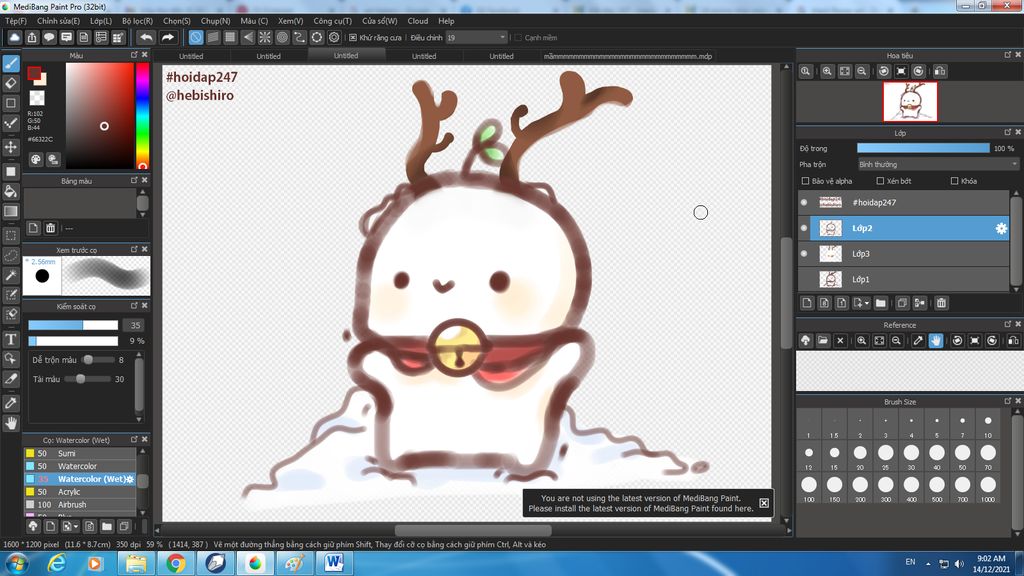
Task: Select the Eraser tool
Action: pos(11,83)
